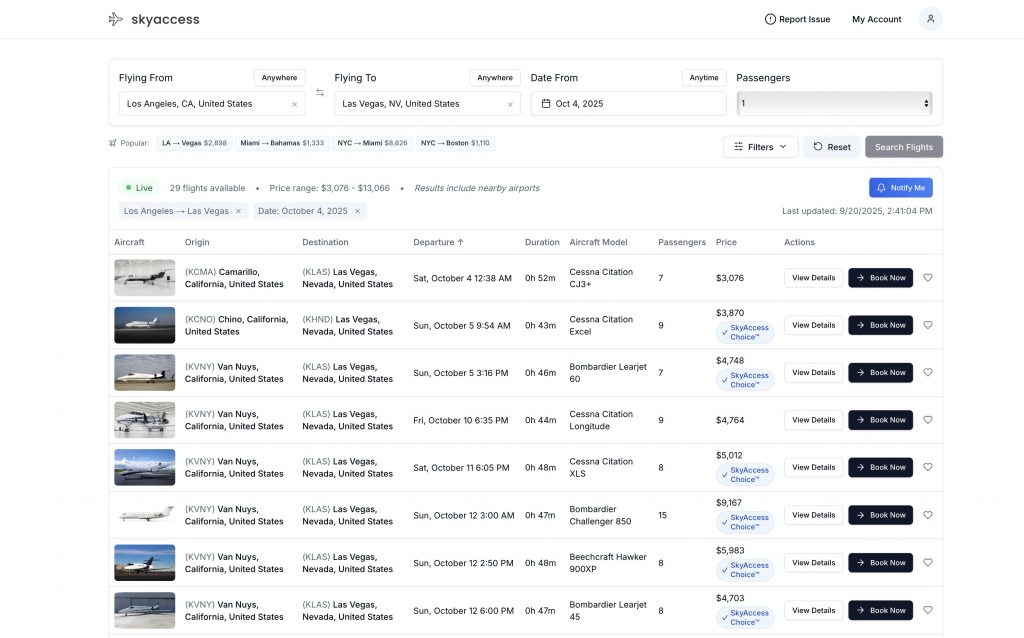Click the Flying From input field
1024x638 pixels.
212,104
